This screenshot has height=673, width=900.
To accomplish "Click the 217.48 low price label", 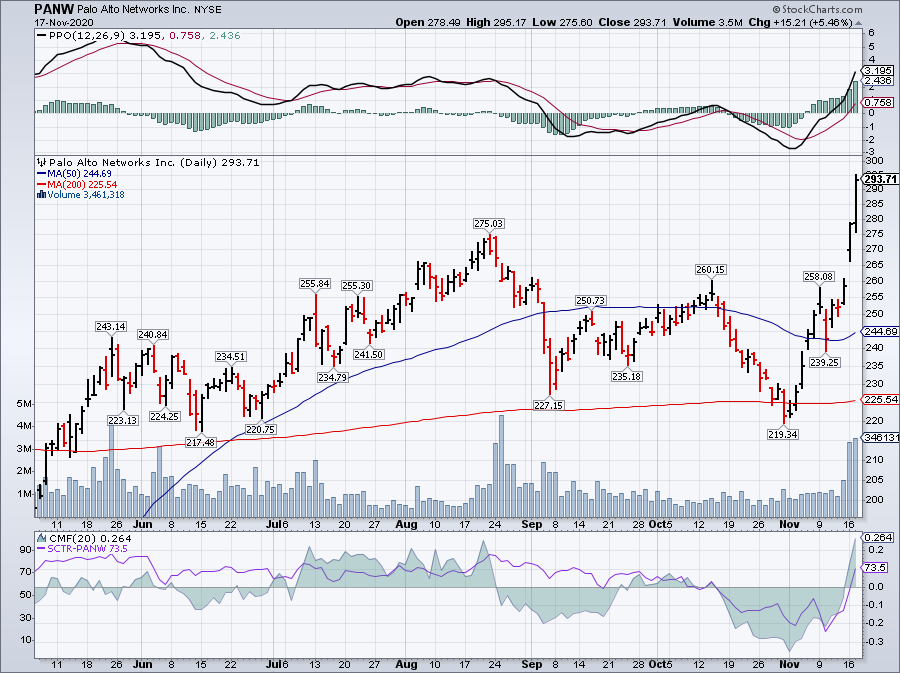I will 200,442.
